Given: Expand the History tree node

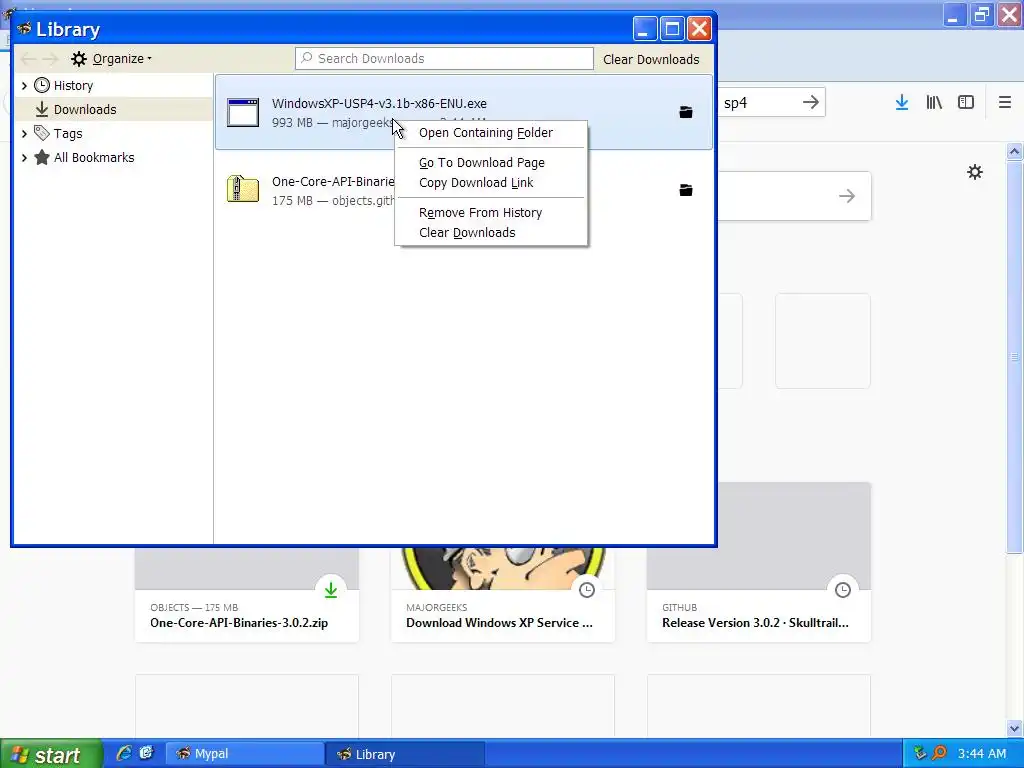Looking at the screenshot, I should tap(24, 86).
